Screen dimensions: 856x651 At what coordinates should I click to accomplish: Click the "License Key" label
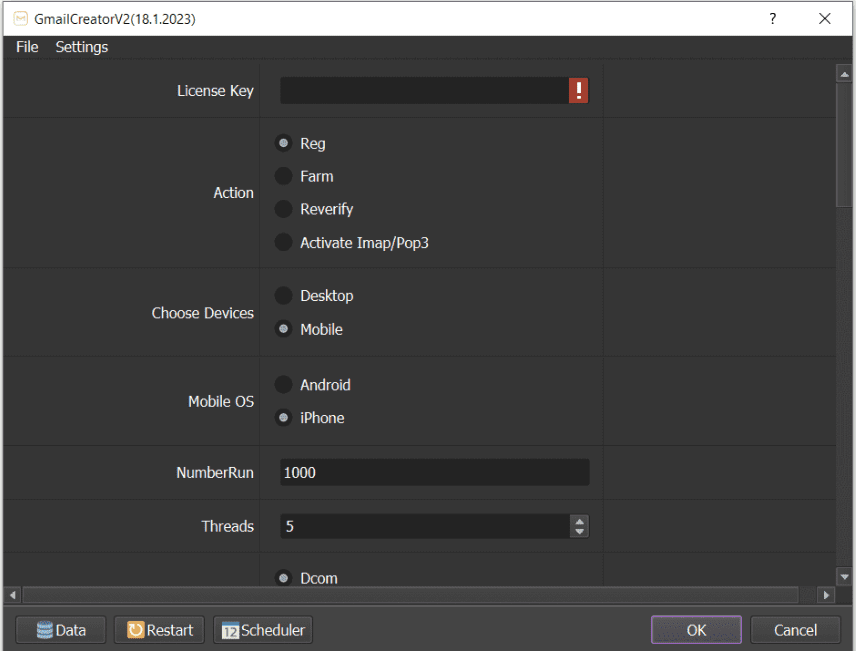(215, 91)
